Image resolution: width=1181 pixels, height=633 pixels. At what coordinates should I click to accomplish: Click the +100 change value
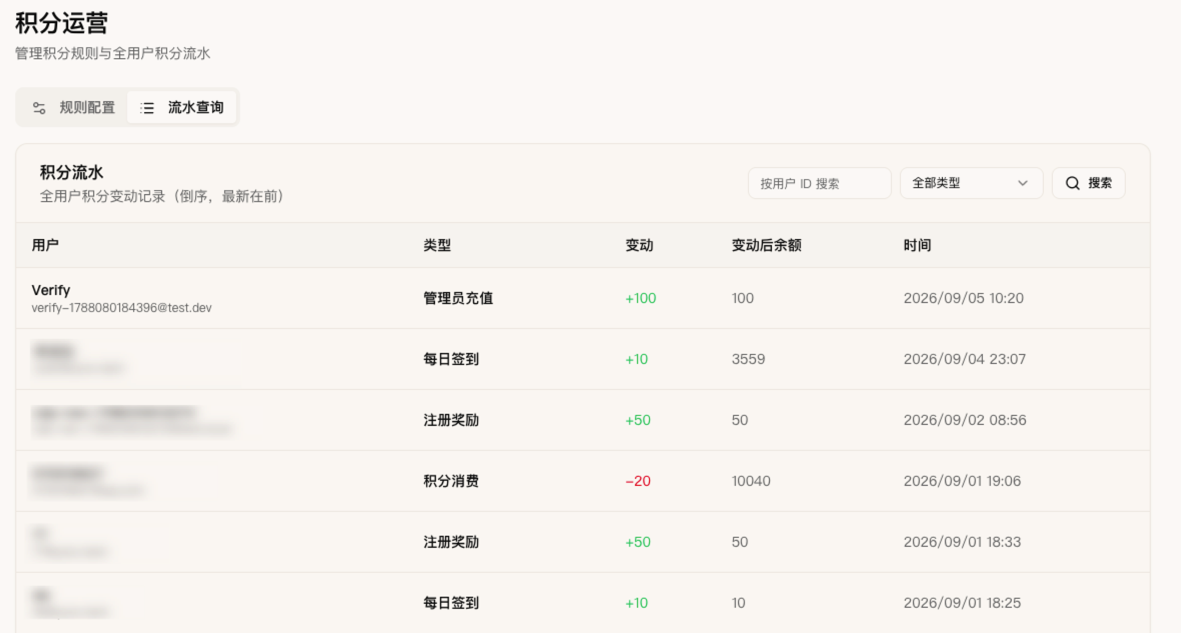[640, 298]
